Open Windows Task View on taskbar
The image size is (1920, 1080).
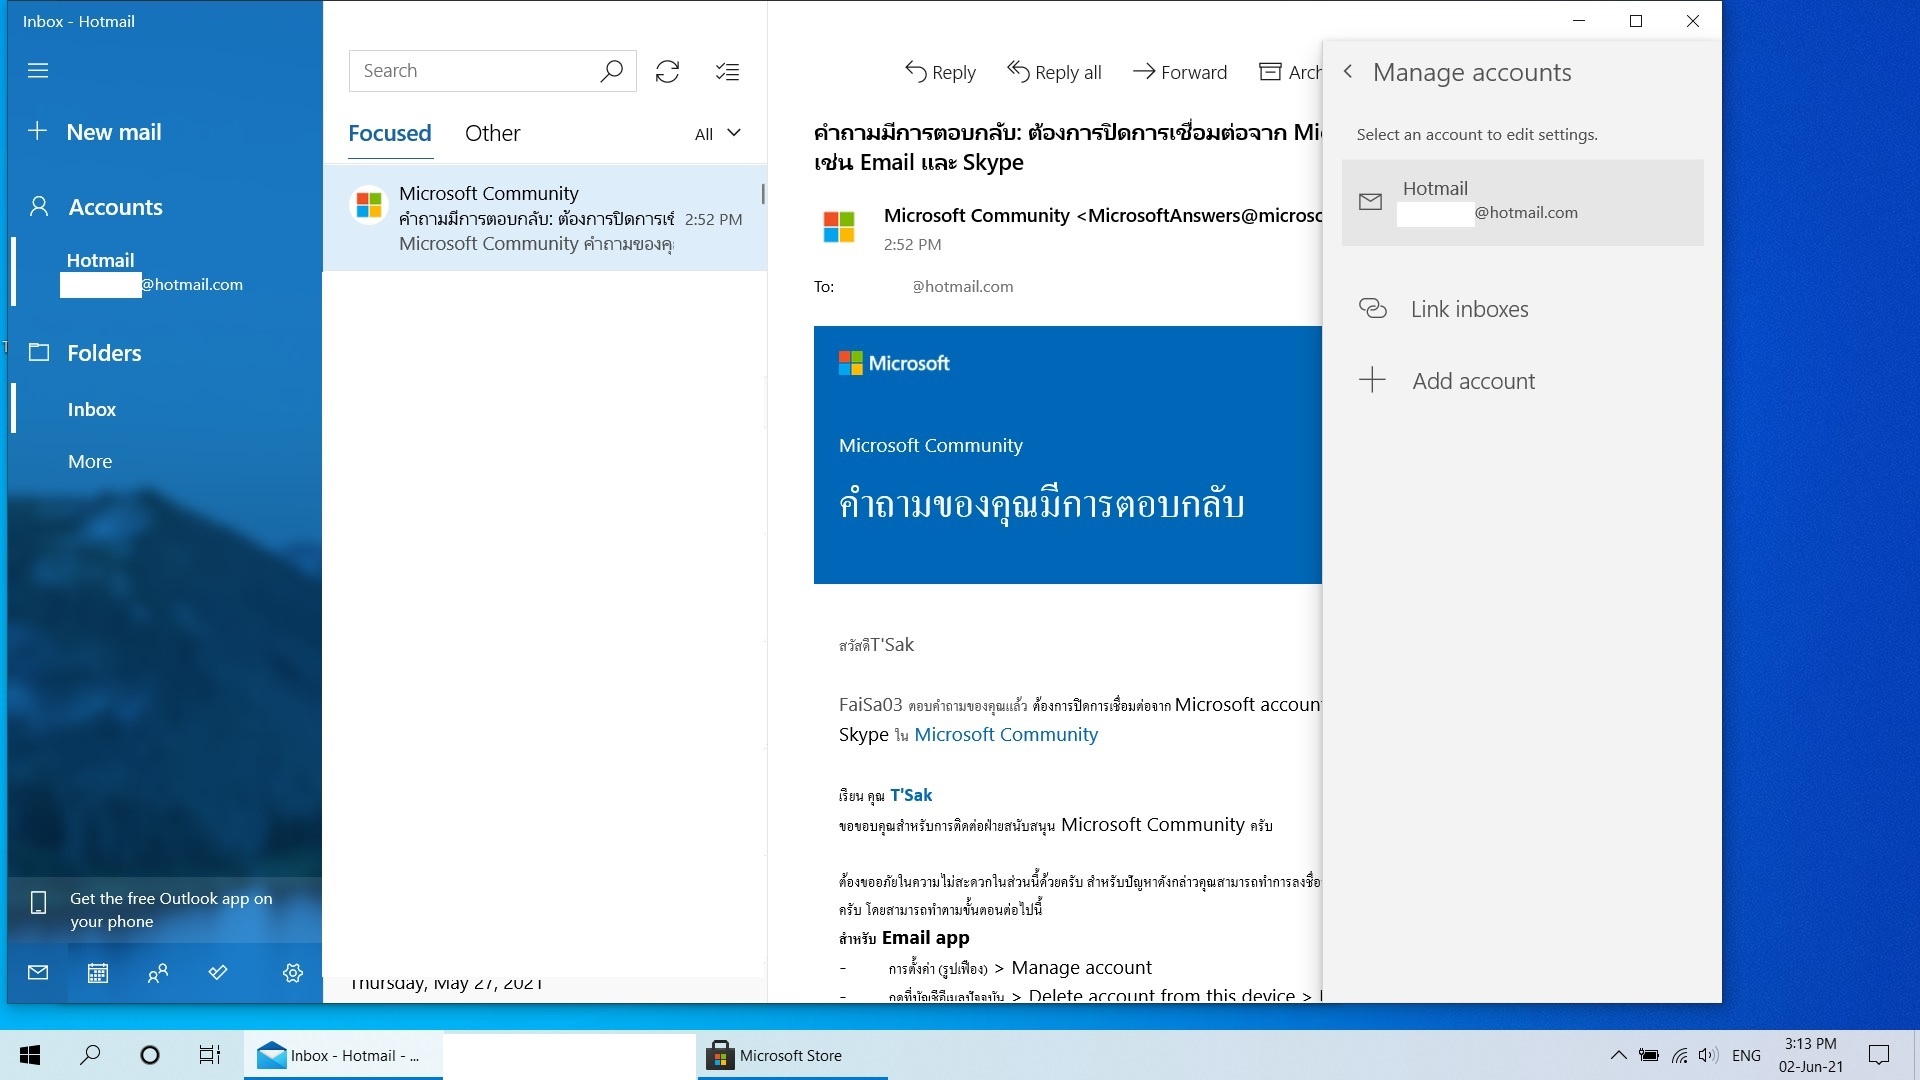click(x=209, y=1055)
